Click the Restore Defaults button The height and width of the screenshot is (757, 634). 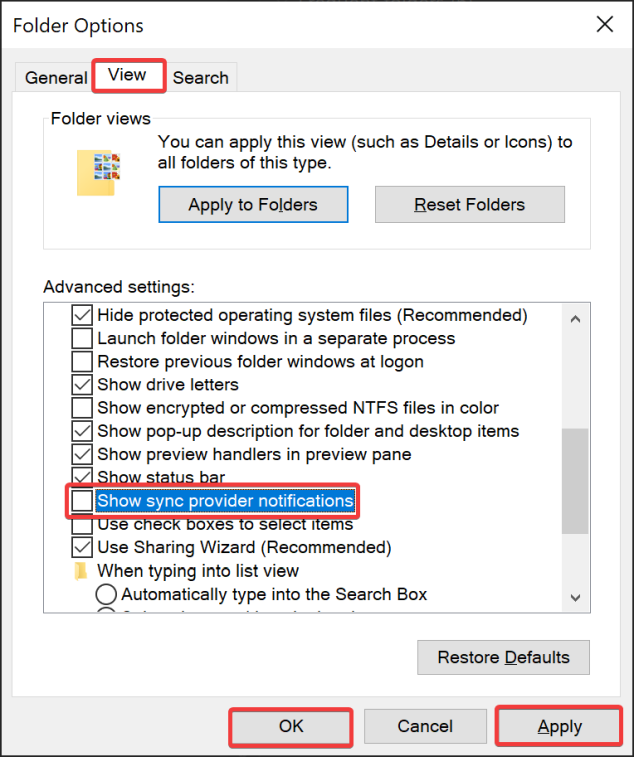[x=503, y=657]
